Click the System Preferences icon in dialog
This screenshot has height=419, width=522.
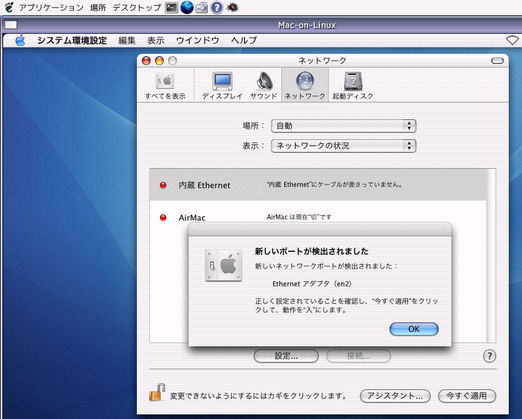[x=224, y=265]
